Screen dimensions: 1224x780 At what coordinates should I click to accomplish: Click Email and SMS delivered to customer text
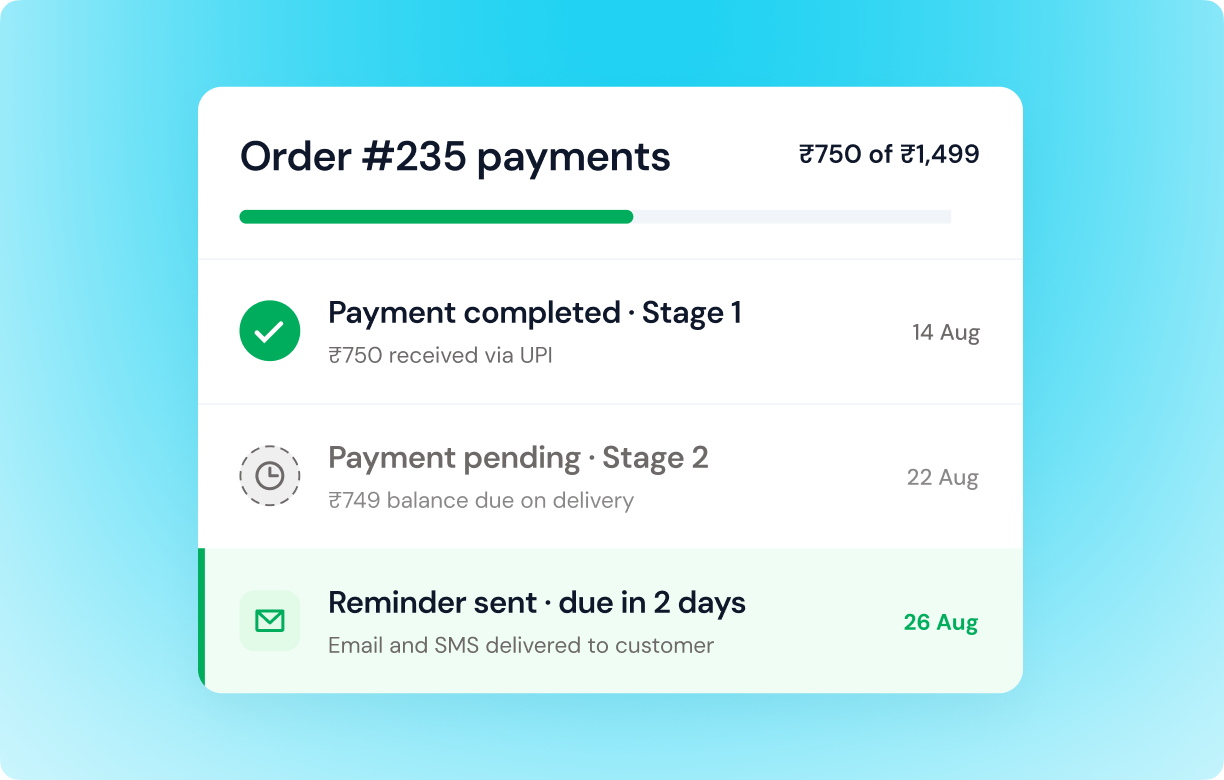point(521,645)
